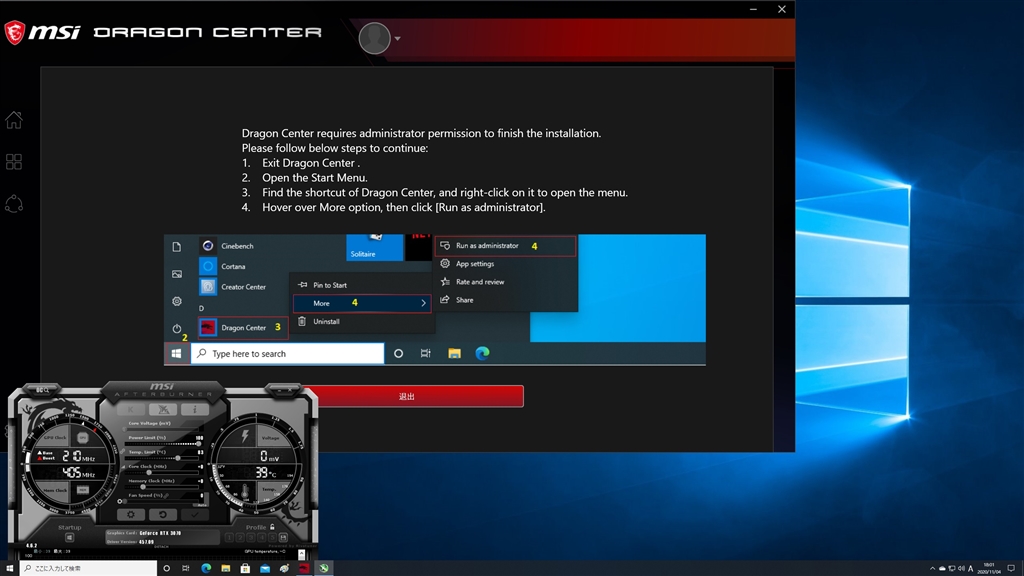This screenshot has height=576, width=1024.
Task: Open the Live Update sync icon in sidebar
Action: 14,203
